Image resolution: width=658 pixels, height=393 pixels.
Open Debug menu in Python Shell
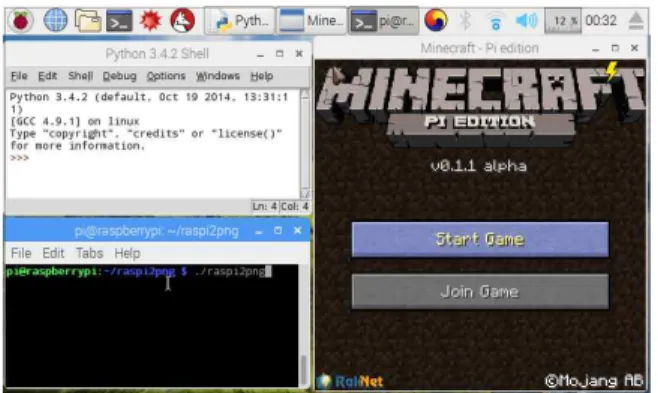pyautogui.click(x=120, y=76)
